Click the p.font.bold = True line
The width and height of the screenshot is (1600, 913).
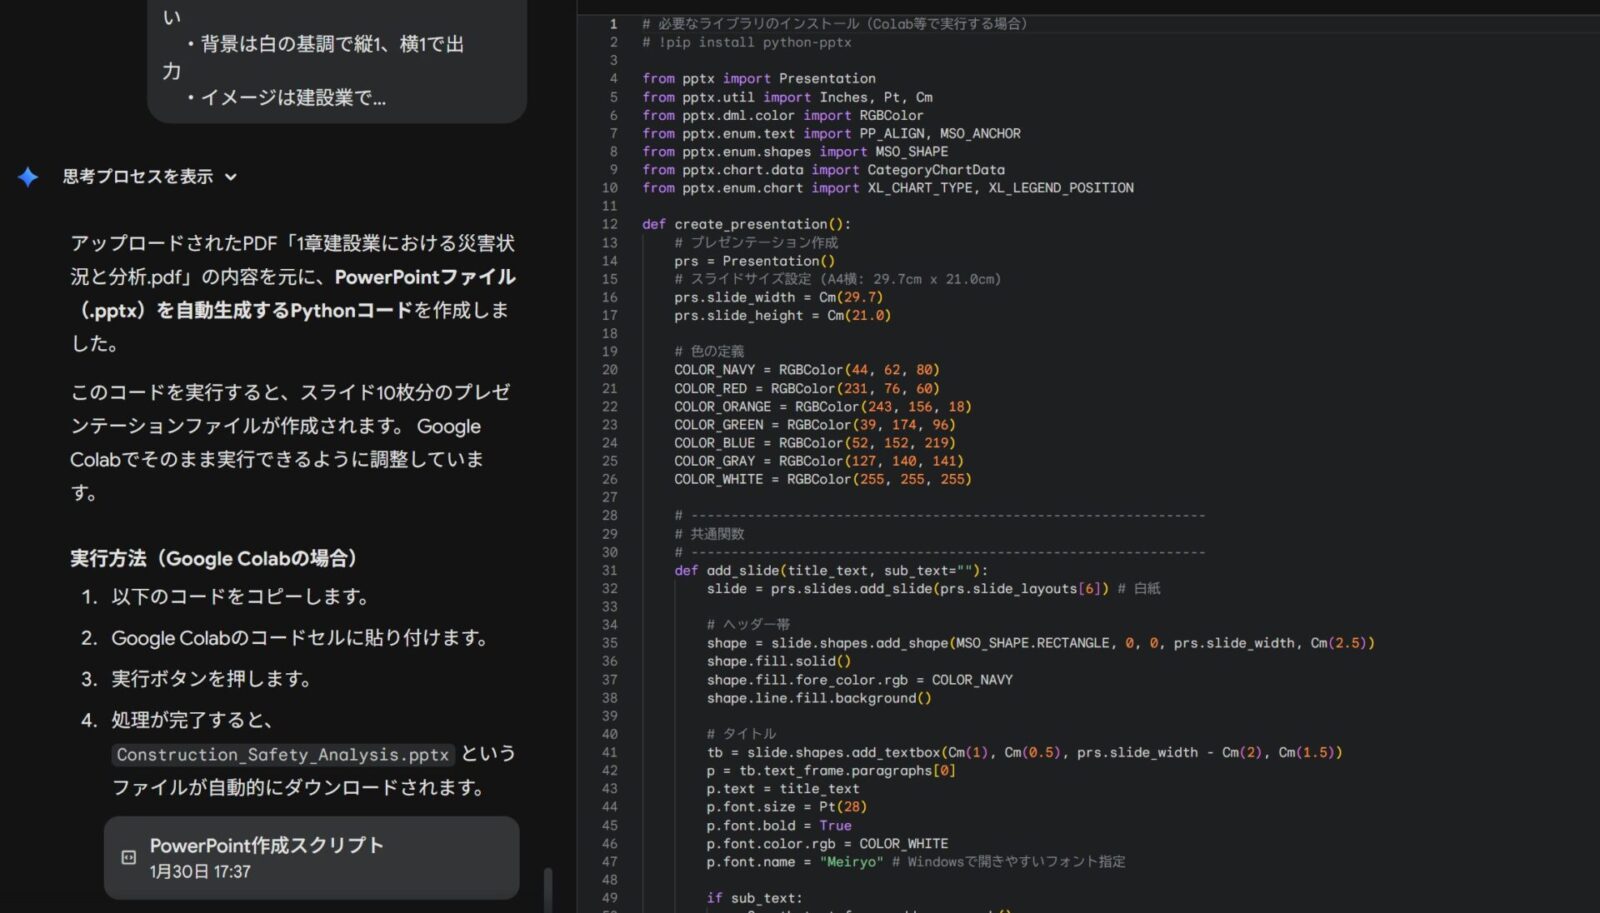pyautogui.click(x=778, y=825)
